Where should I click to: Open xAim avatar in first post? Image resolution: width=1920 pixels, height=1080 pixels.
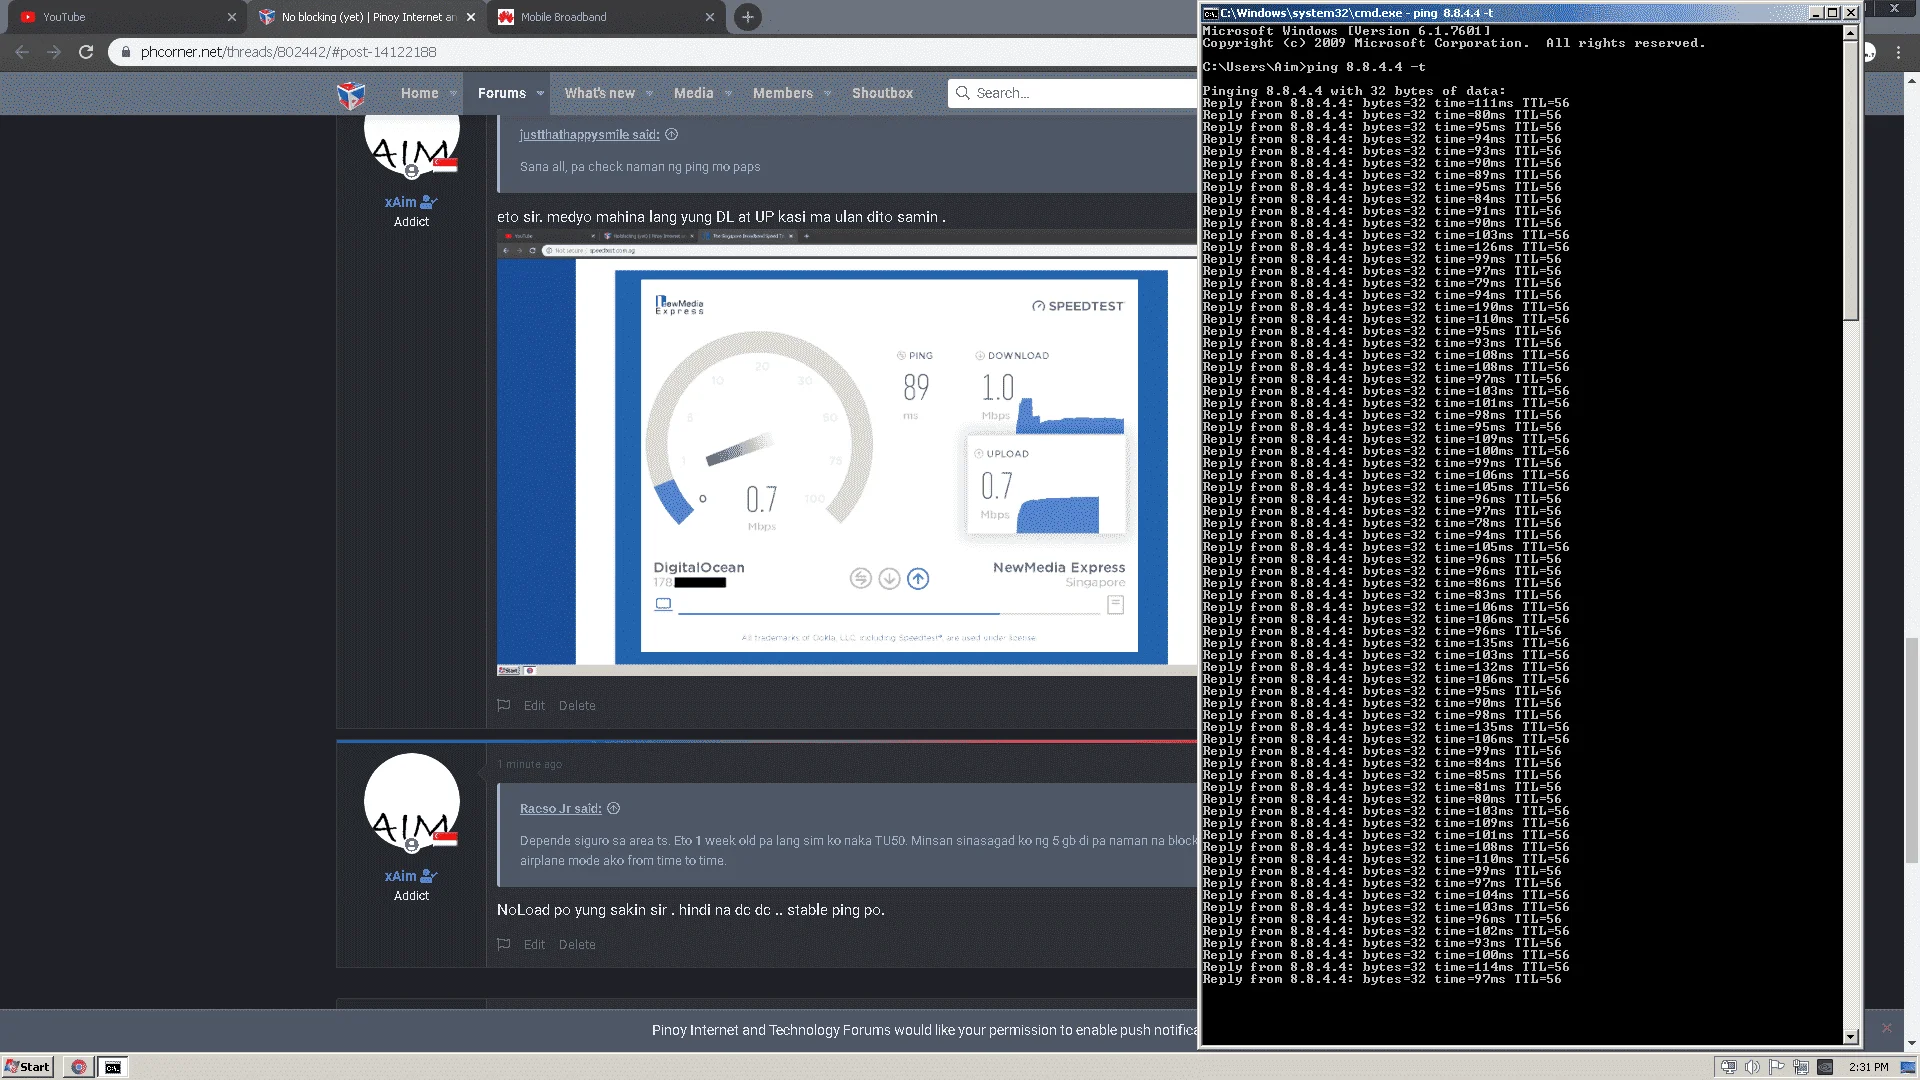pyautogui.click(x=411, y=145)
